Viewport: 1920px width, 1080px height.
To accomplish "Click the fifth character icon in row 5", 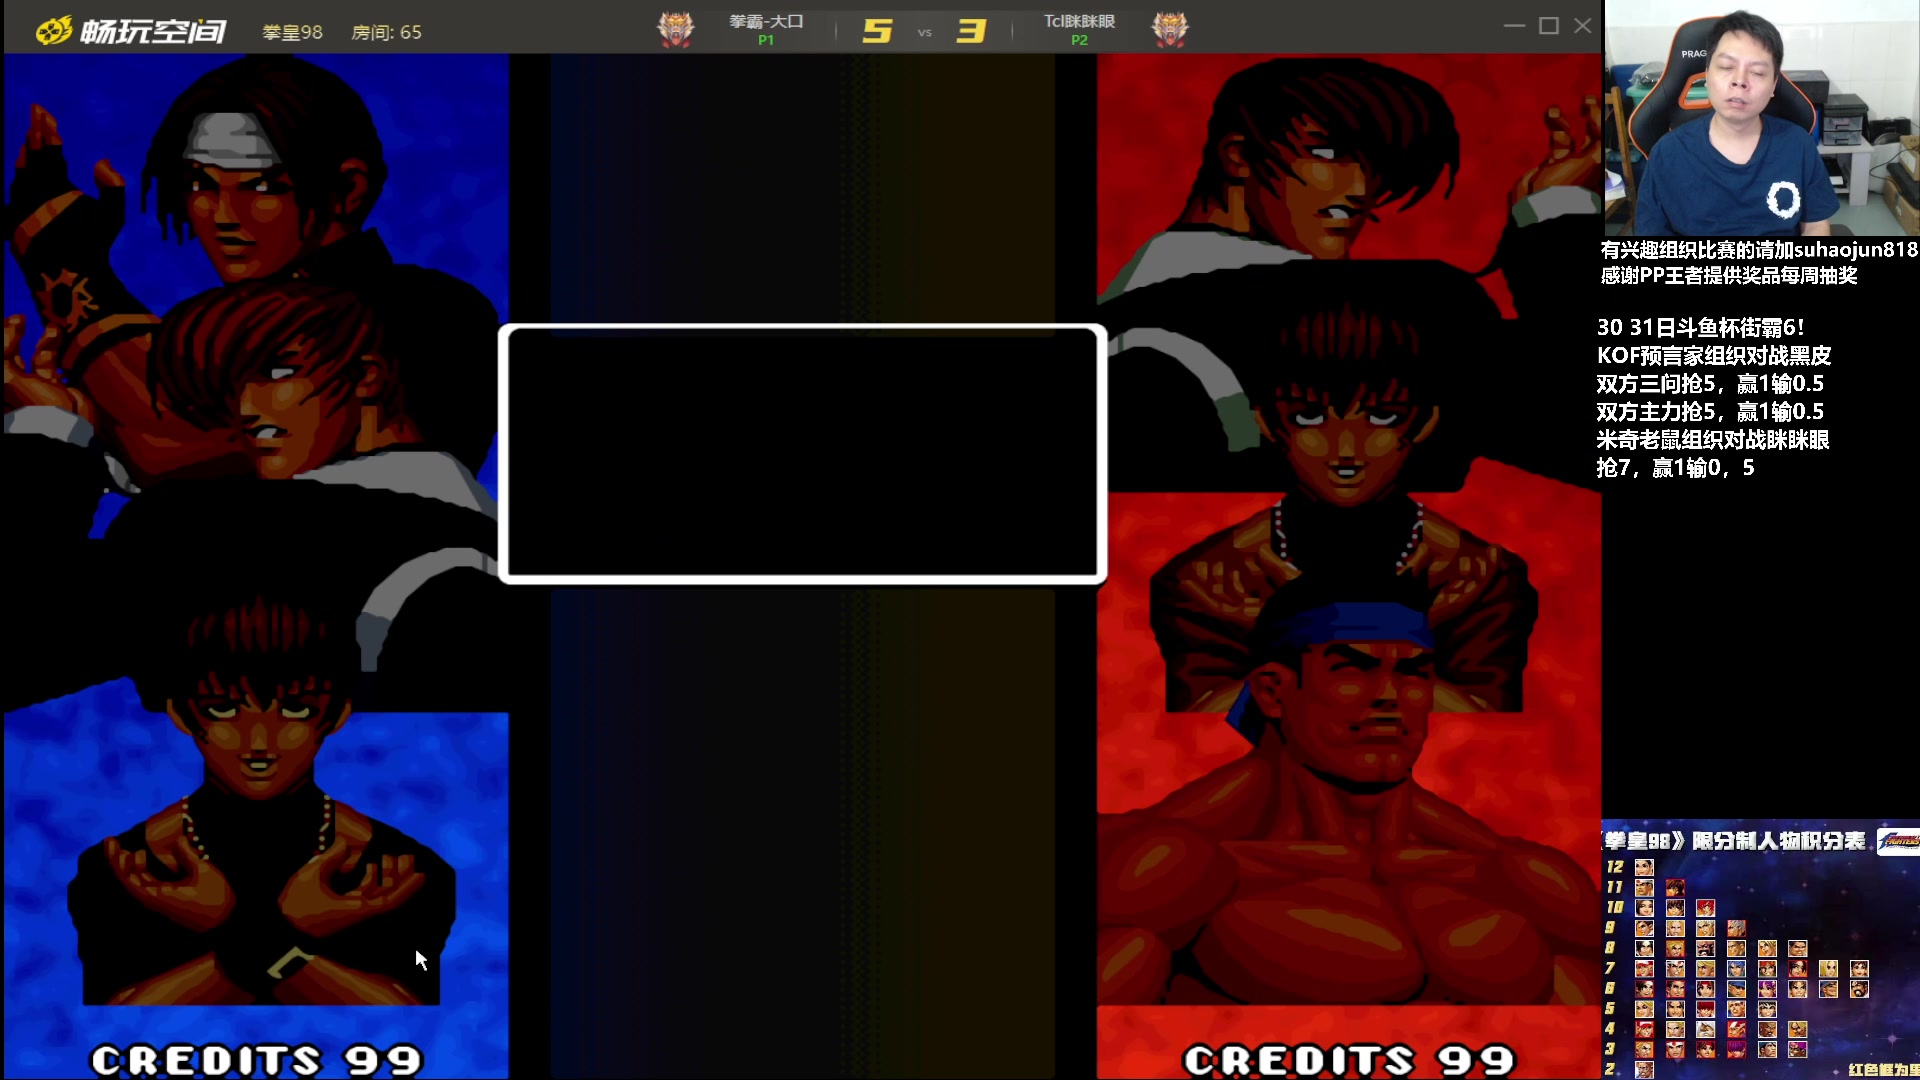I will [x=1767, y=1009].
